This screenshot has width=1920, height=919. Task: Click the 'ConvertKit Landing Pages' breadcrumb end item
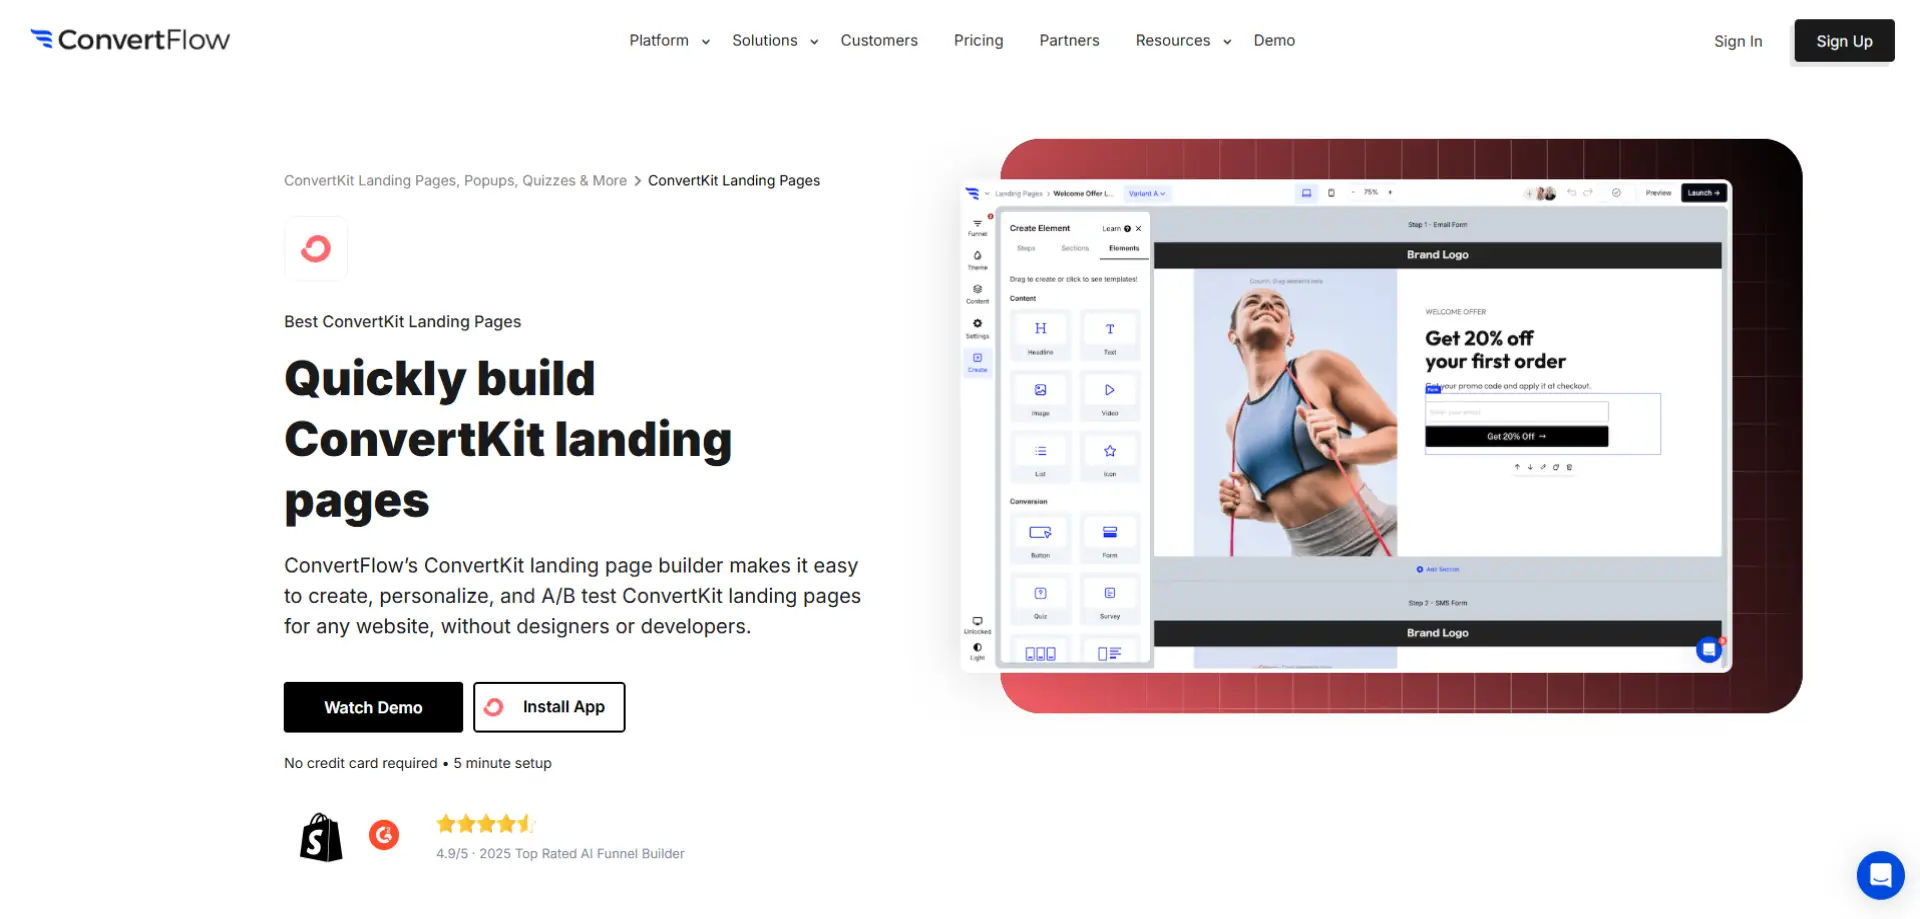coord(734,180)
